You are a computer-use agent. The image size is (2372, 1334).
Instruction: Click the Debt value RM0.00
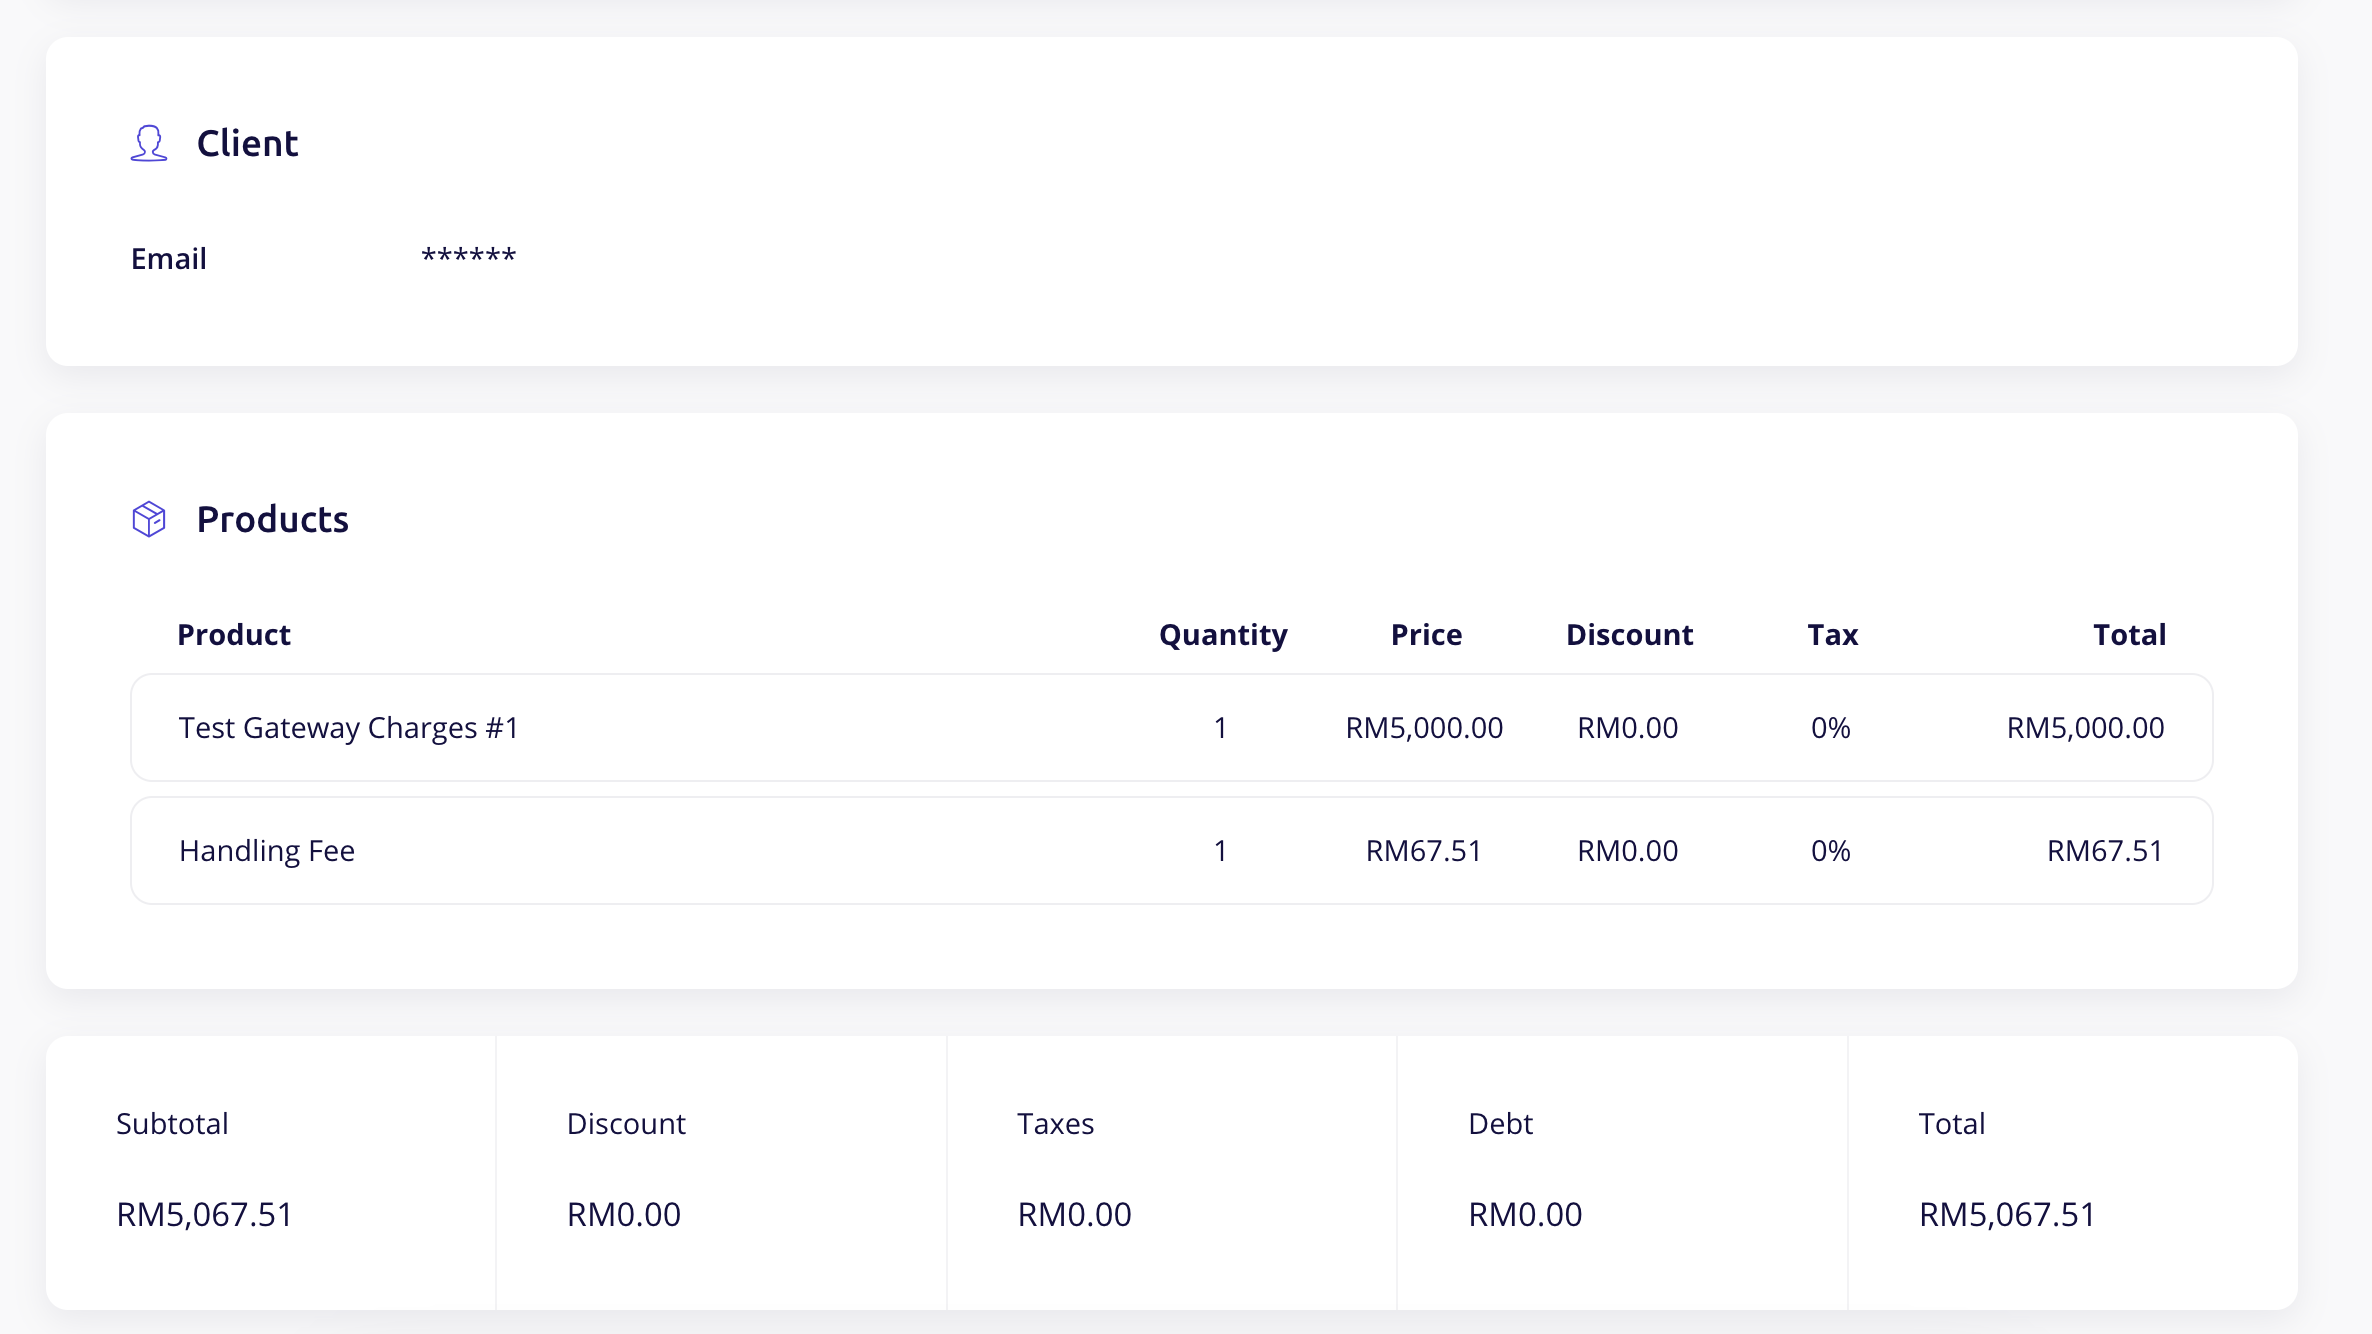[x=1525, y=1214]
